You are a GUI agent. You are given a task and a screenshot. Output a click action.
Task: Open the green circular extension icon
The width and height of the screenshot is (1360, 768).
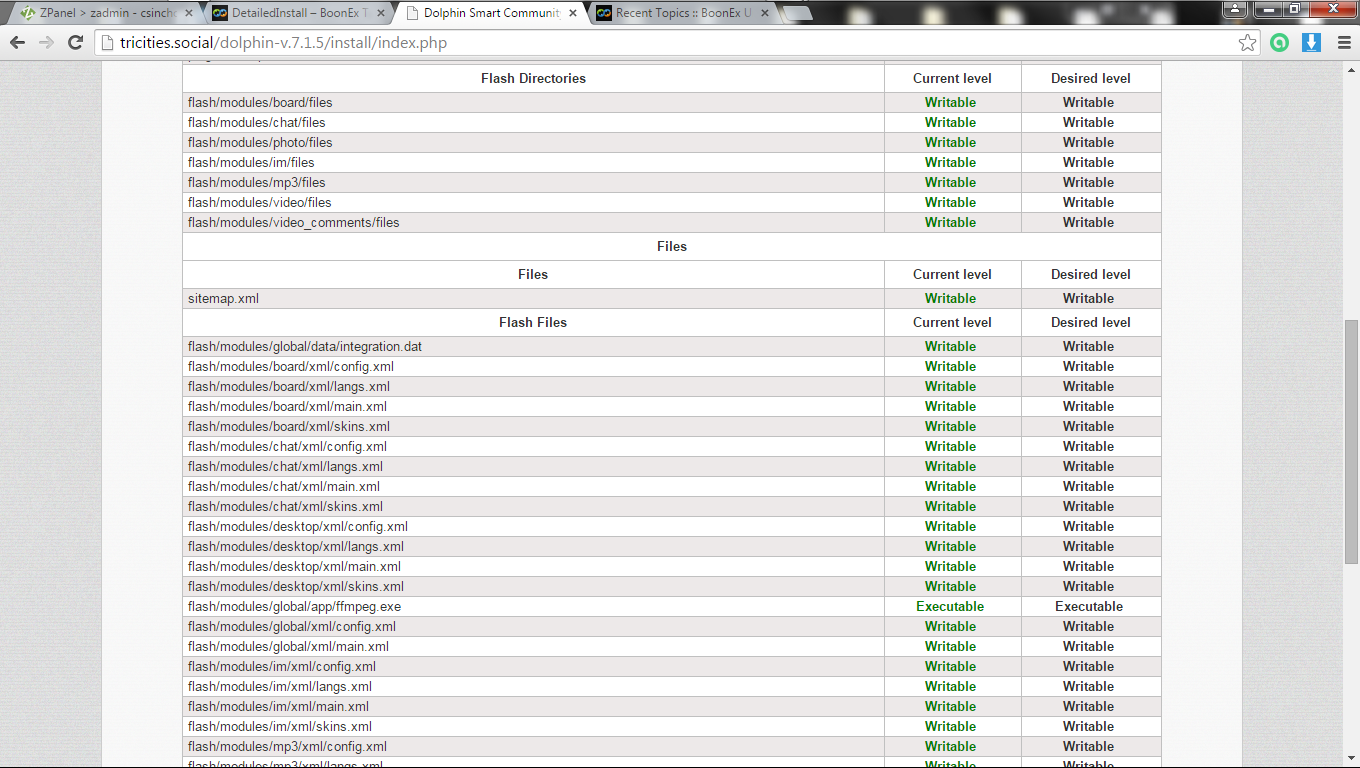coord(1279,42)
